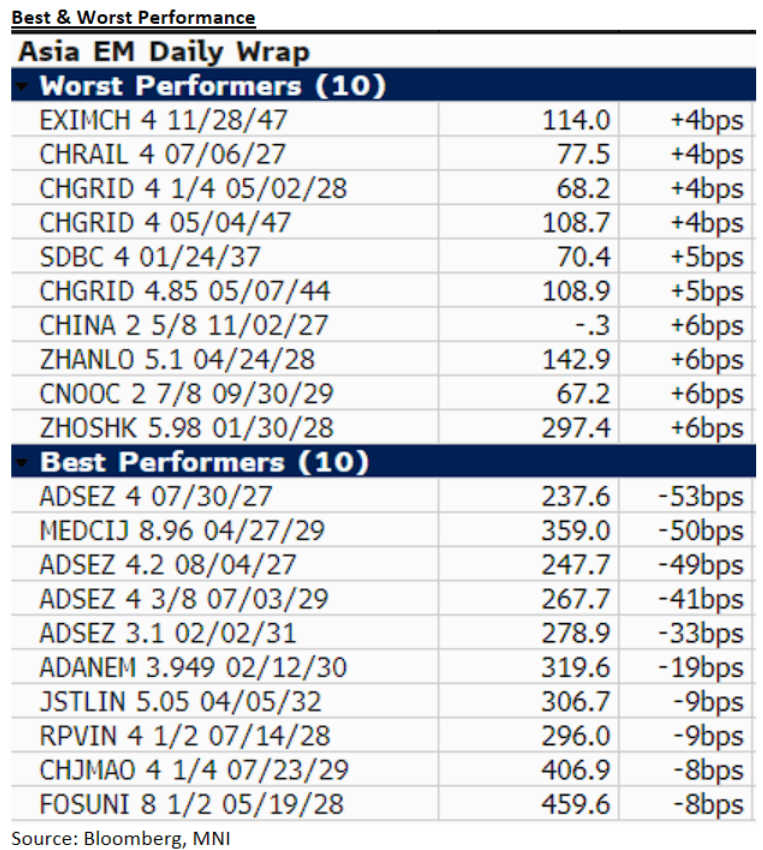763x850 pixels.
Task: Click spread value 67.2 for CNOOC
Action: 583,394
